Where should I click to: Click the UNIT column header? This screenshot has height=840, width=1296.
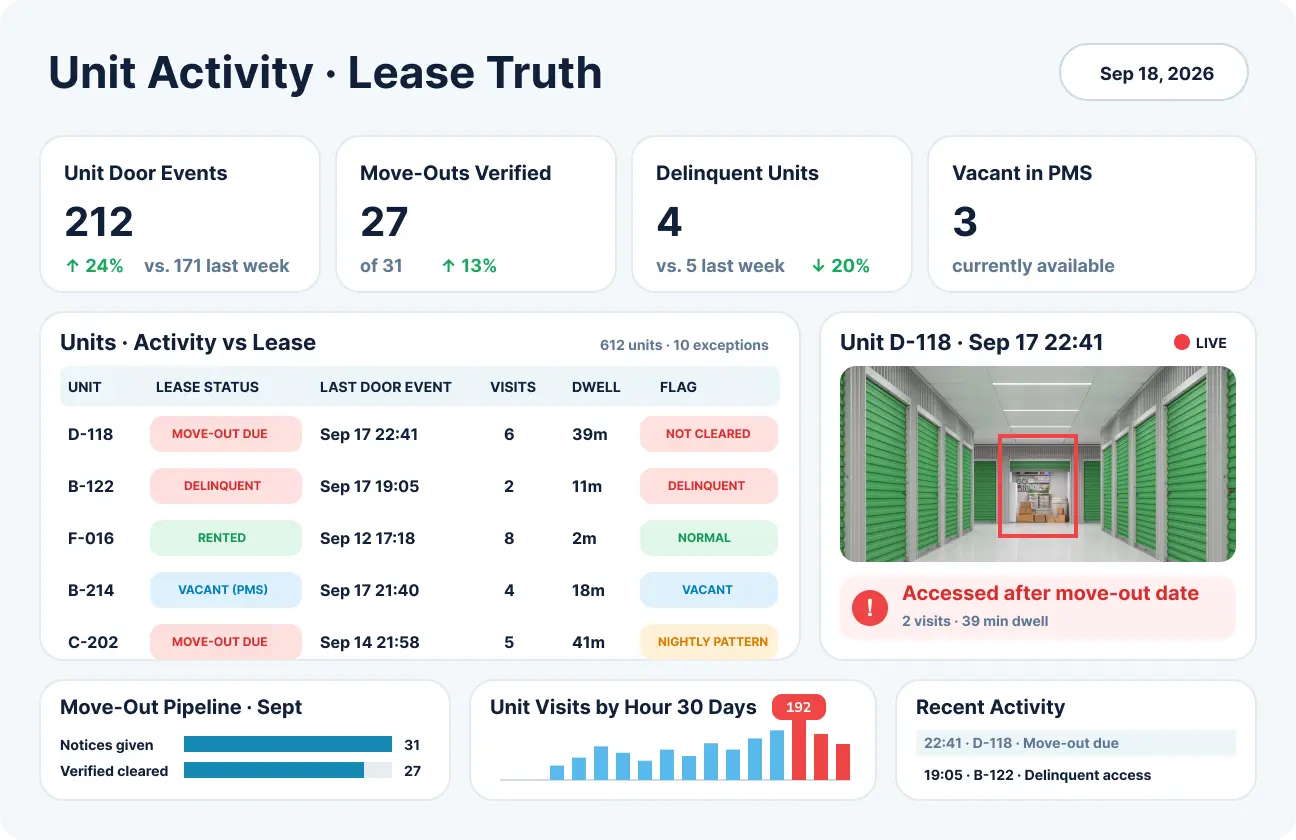coord(85,387)
